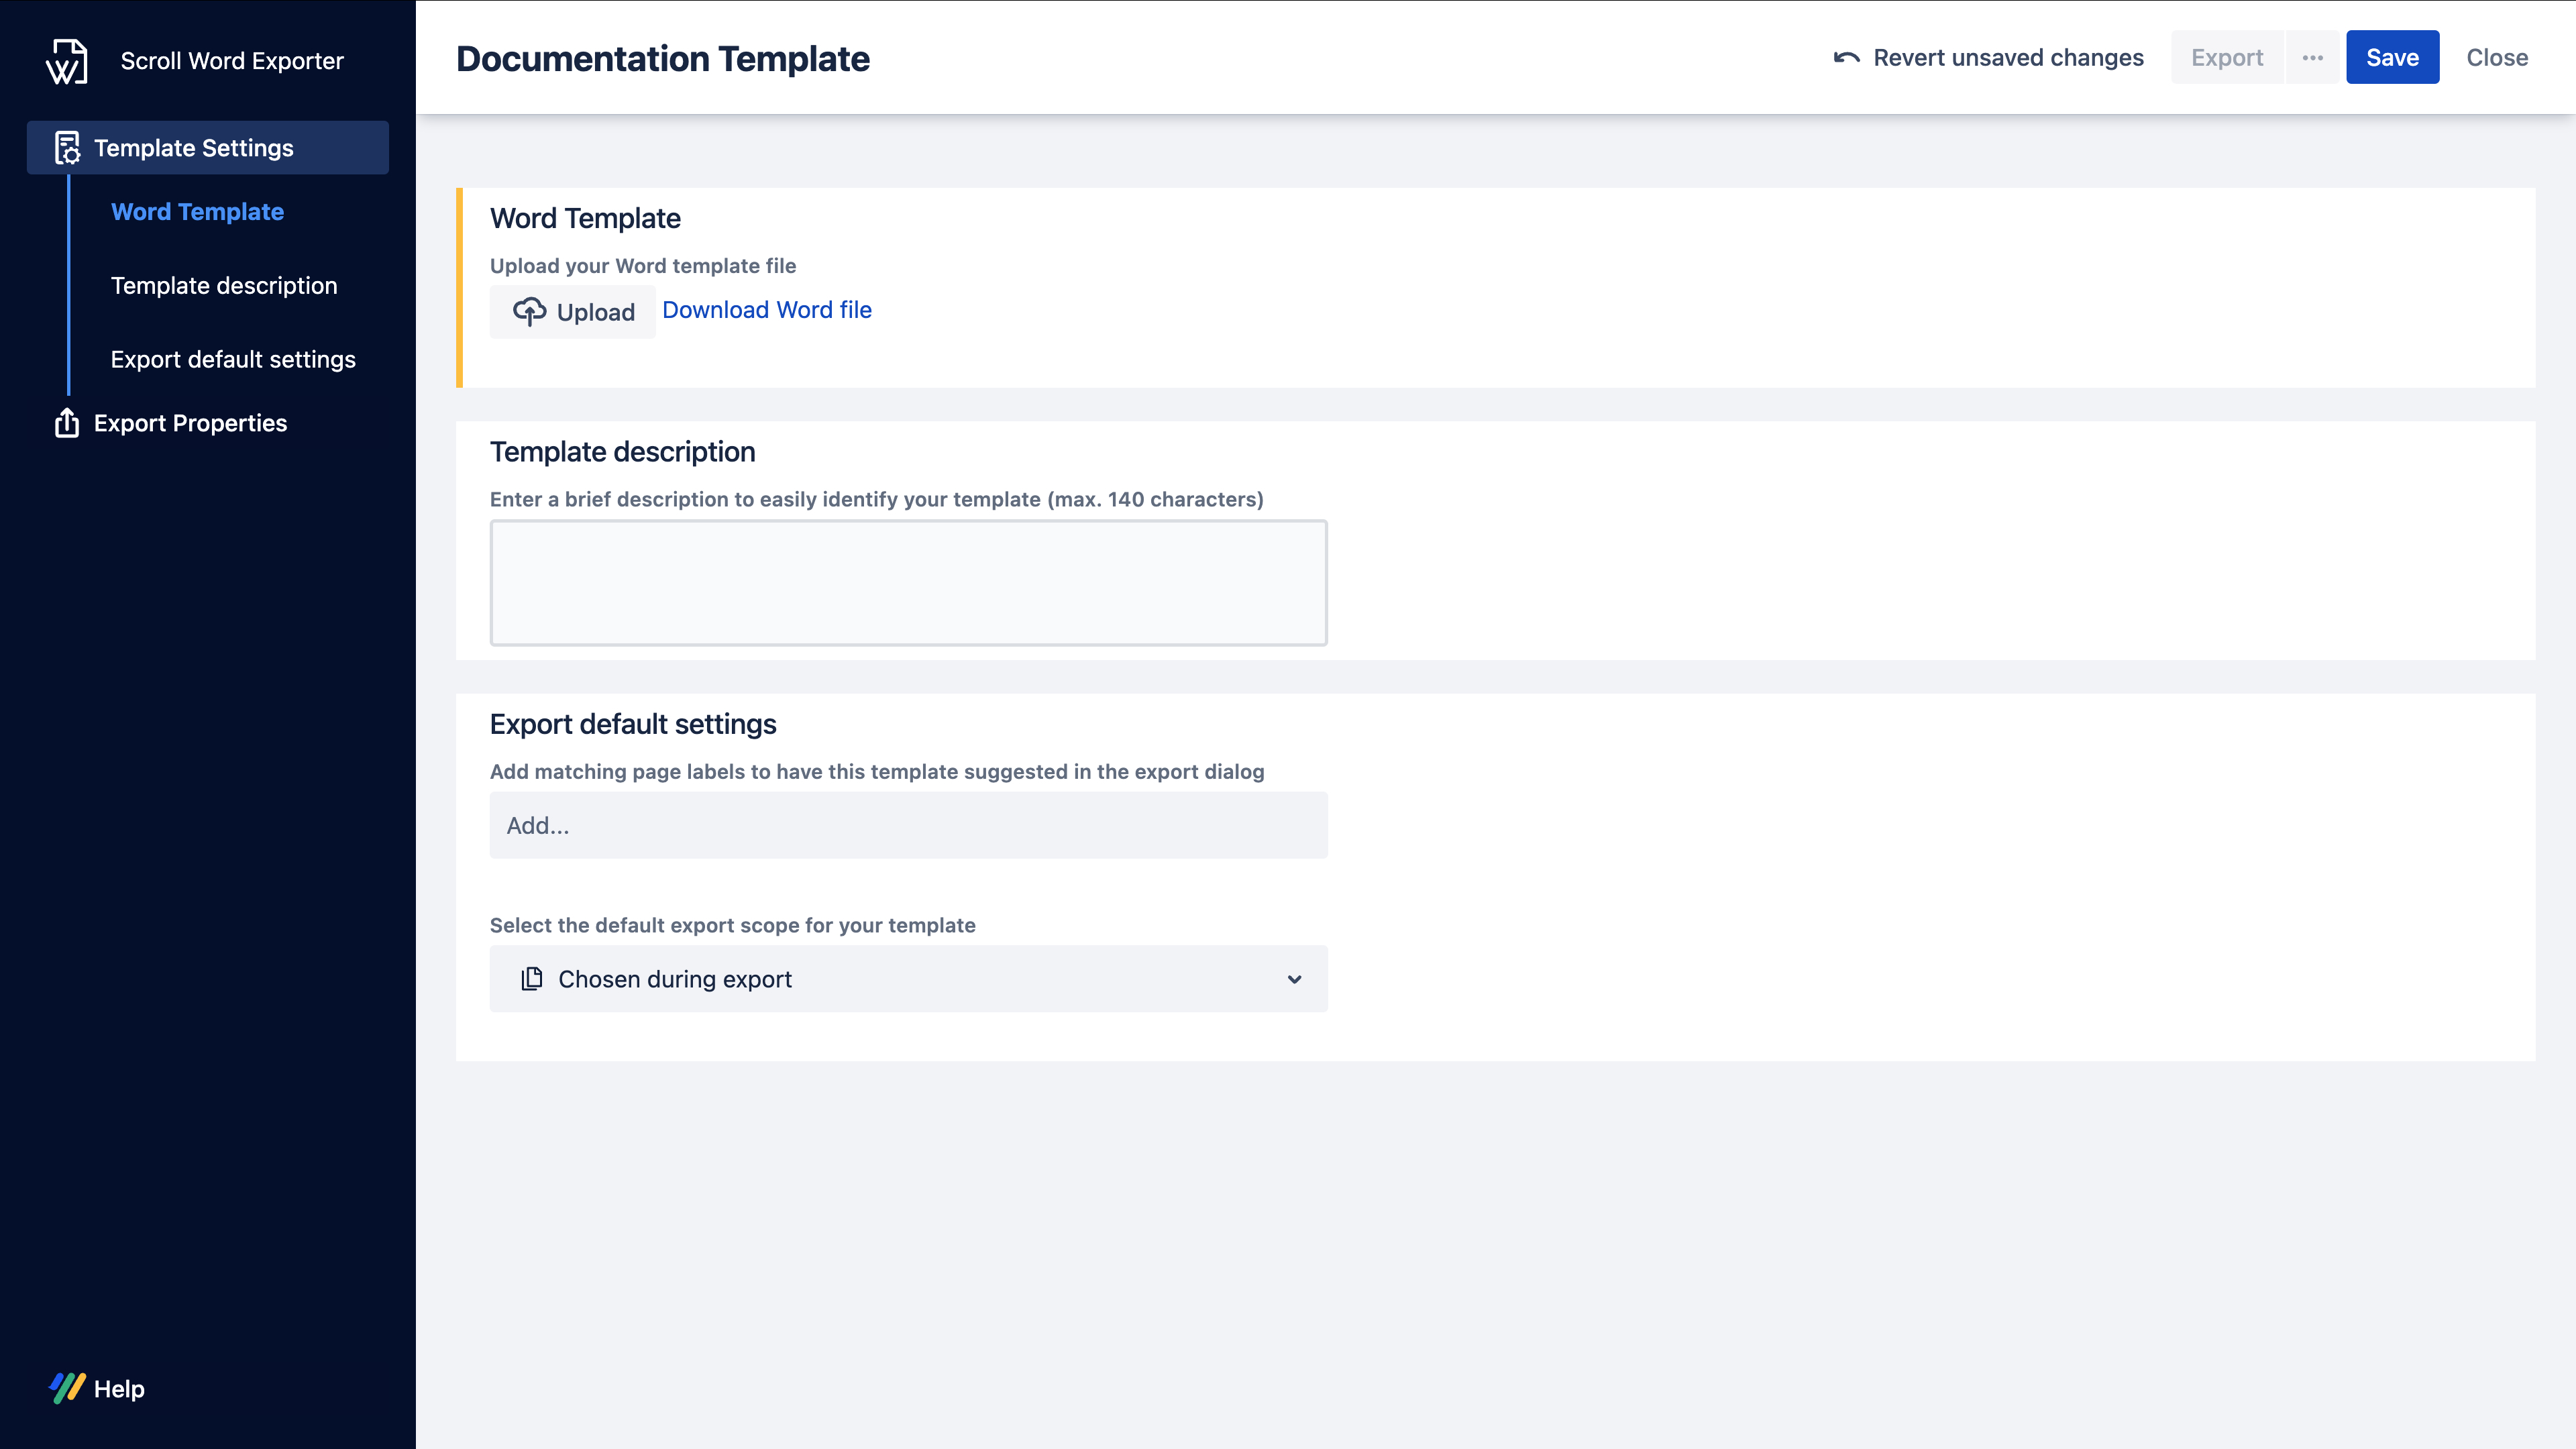The width and height of the screenshot is (2576, 1449).
Task: Click the Export Properties share icon
Action: click(x=67, y=423)
